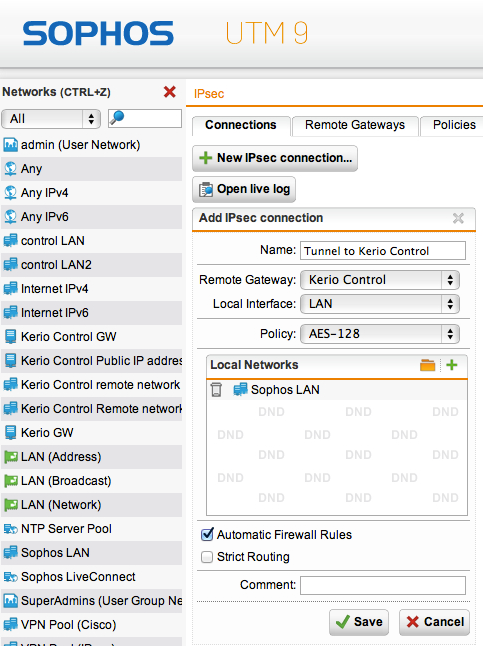Click interface icon beside LAN (Broadcast)
The image size is (483, 646).
click(10, 480)
